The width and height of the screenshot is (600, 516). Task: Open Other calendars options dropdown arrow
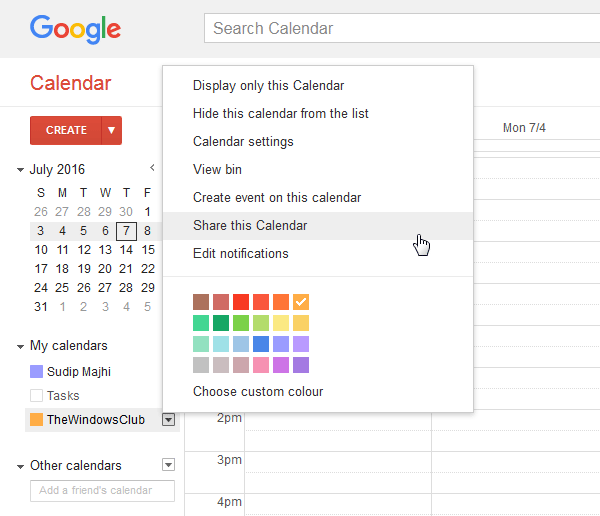click(x=168, y=465)
